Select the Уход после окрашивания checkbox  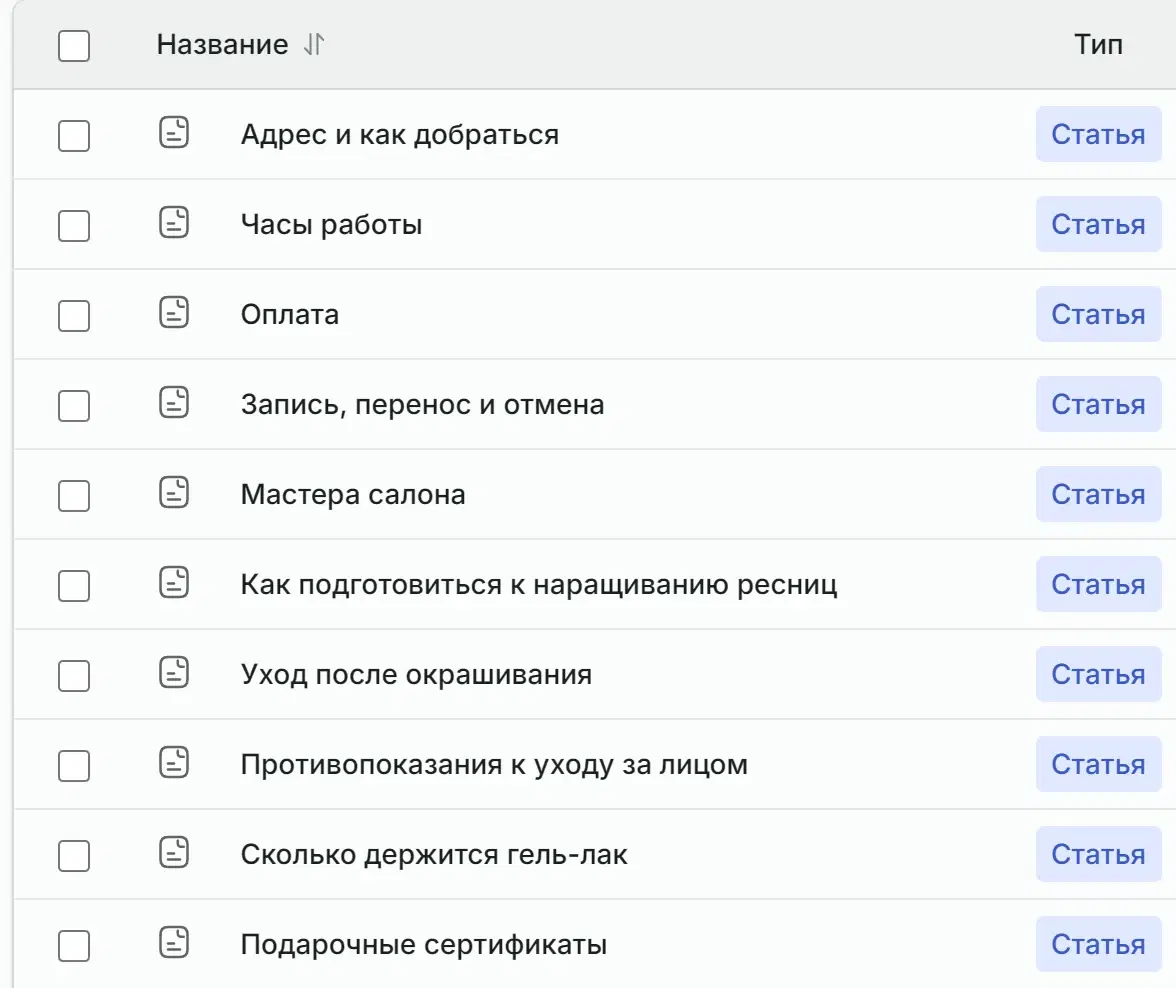74,676
